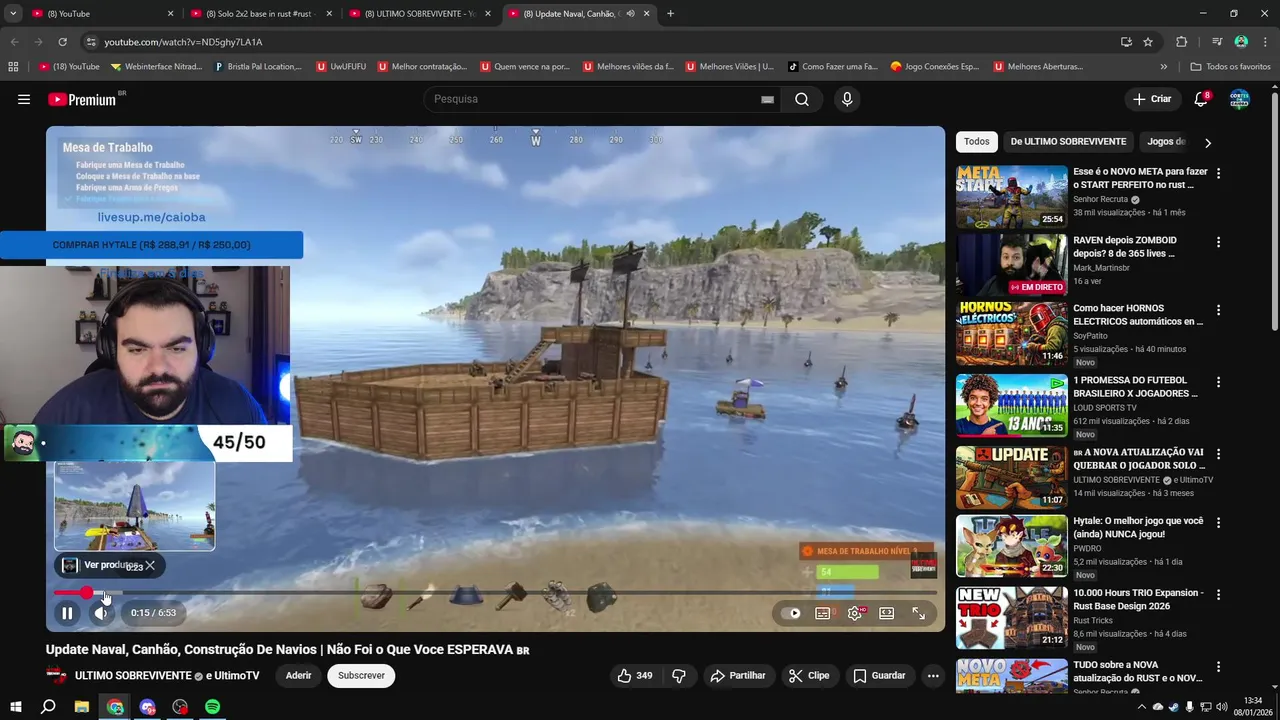Toggle autoplay switch in player

(x=794, y=613)
